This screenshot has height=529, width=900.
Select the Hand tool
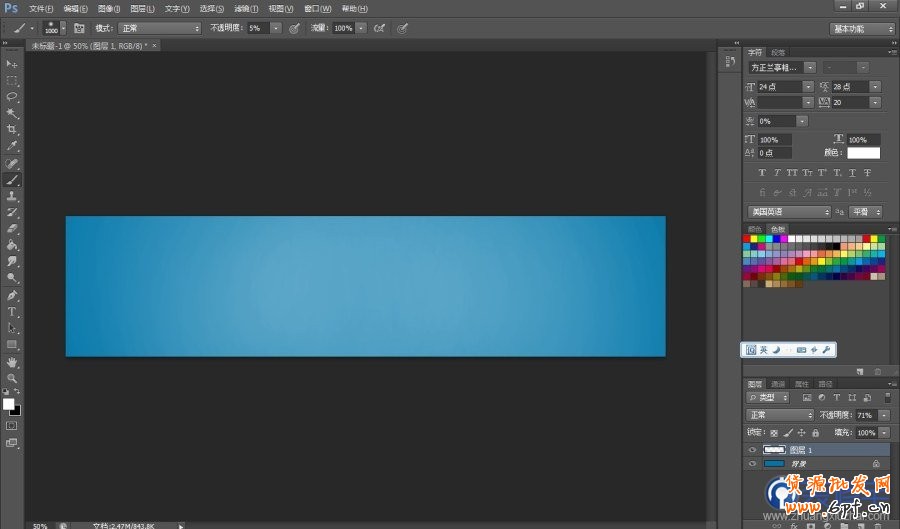pos(12,362)
